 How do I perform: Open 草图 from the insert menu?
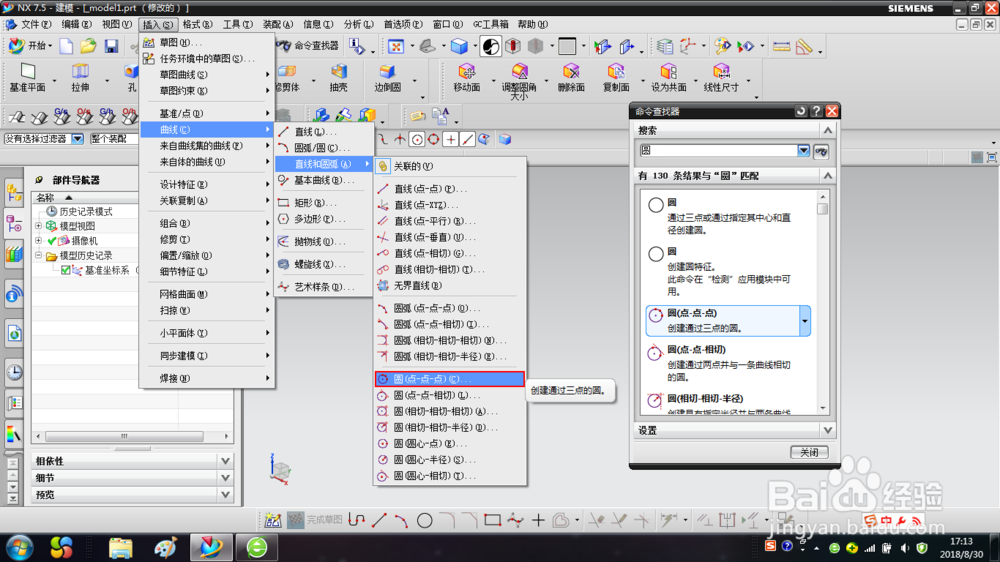207,42
